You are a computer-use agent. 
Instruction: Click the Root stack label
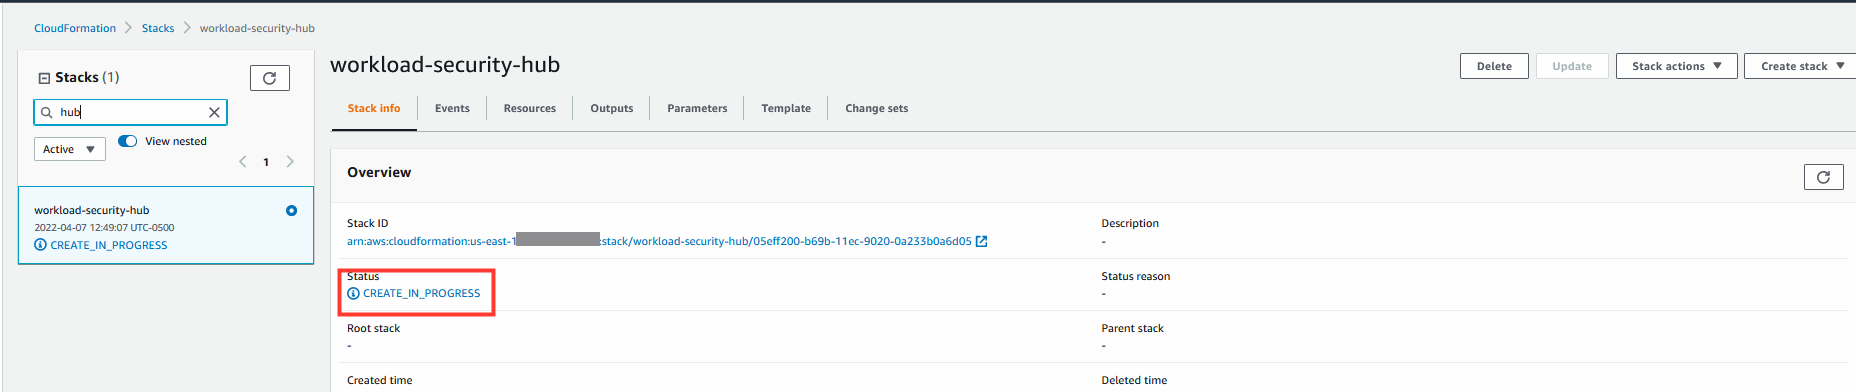click(373, 328)
